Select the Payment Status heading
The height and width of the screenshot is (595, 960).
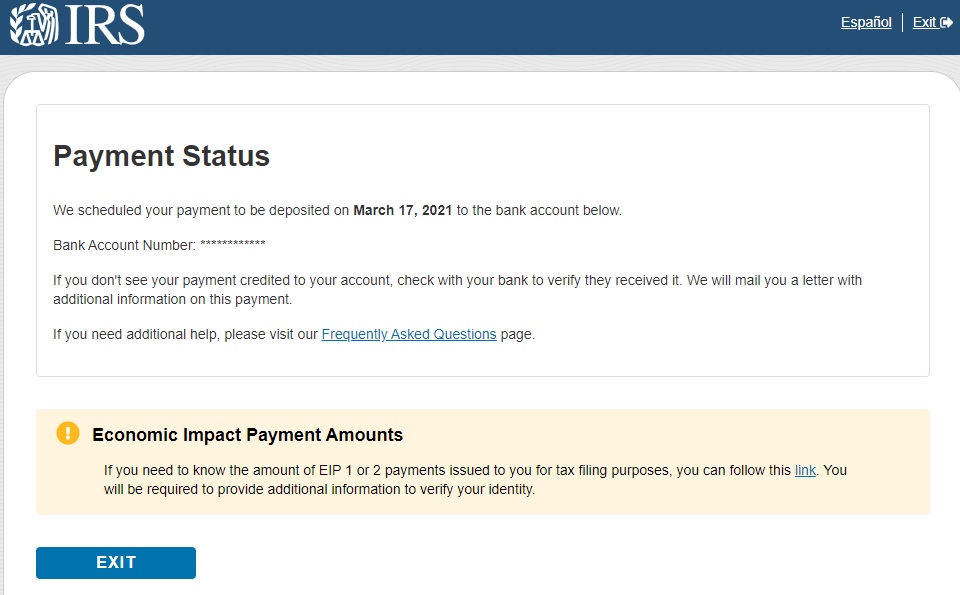(161, 155)
